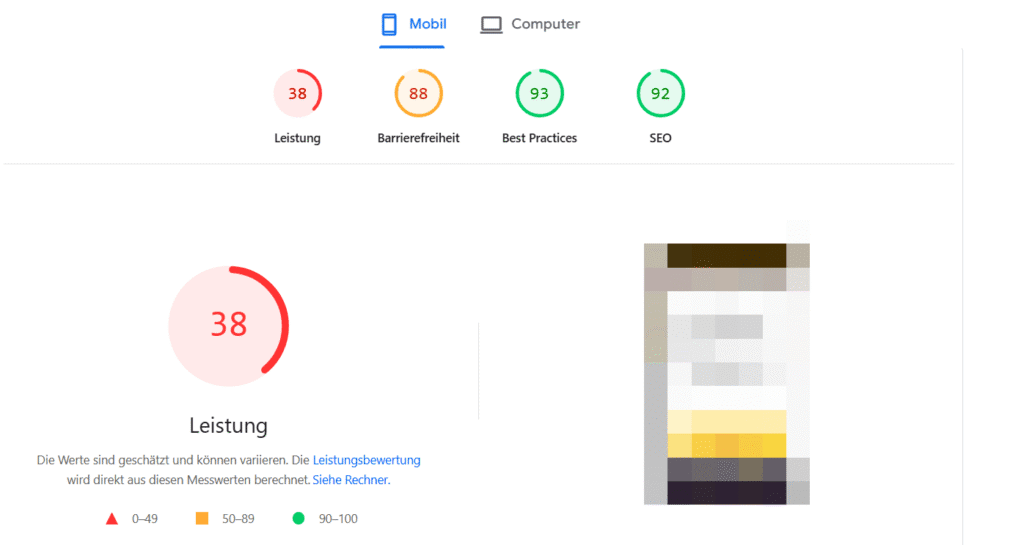Open the SEO score gauge showing 92
This screenshot has width=1024, height=545.
[660, 93]
